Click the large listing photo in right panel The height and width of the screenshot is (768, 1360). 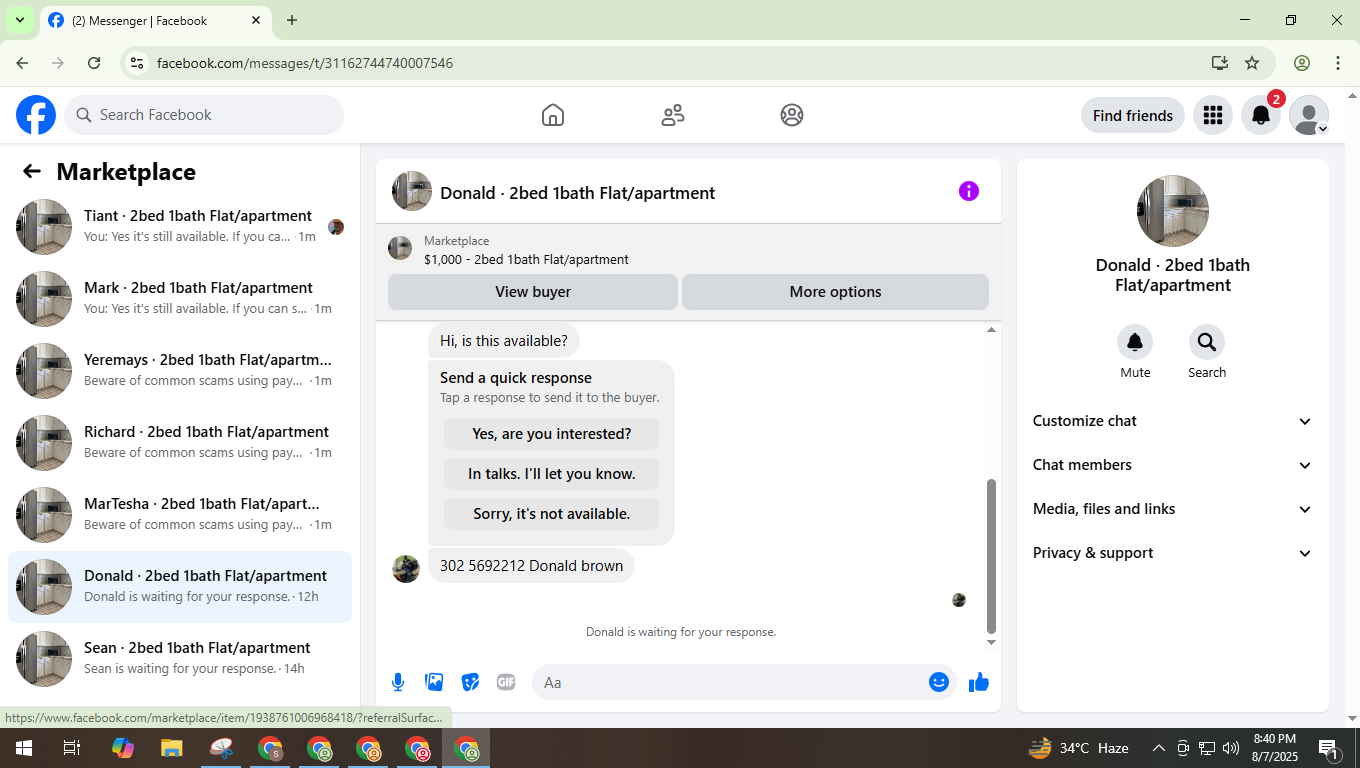tap(1173, 211)
